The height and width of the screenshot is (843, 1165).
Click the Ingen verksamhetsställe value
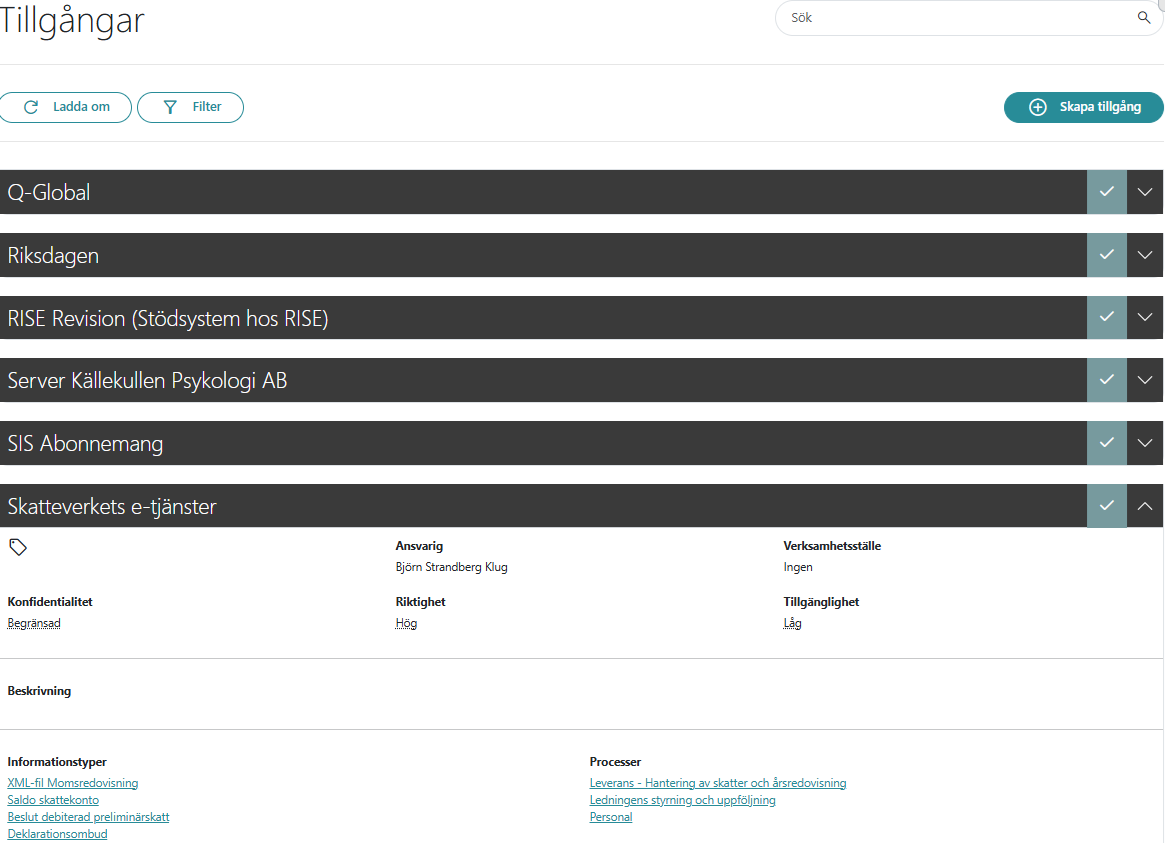point(798,567)
